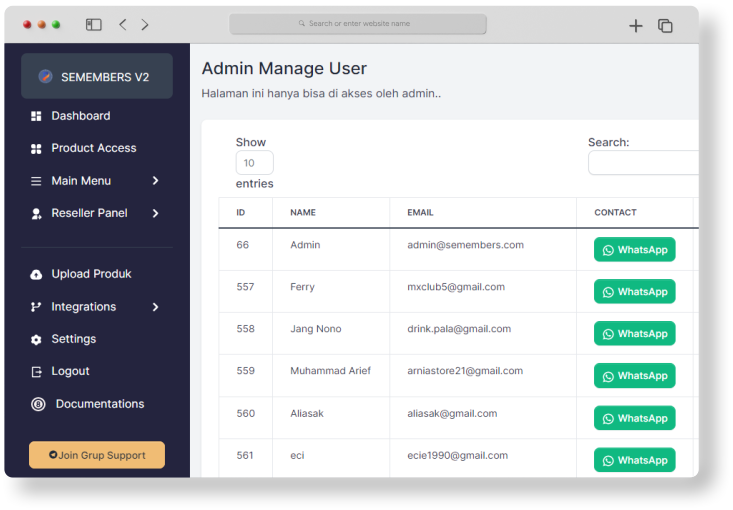Click the Dashboard grid icon in sidebar

(37, 116)
